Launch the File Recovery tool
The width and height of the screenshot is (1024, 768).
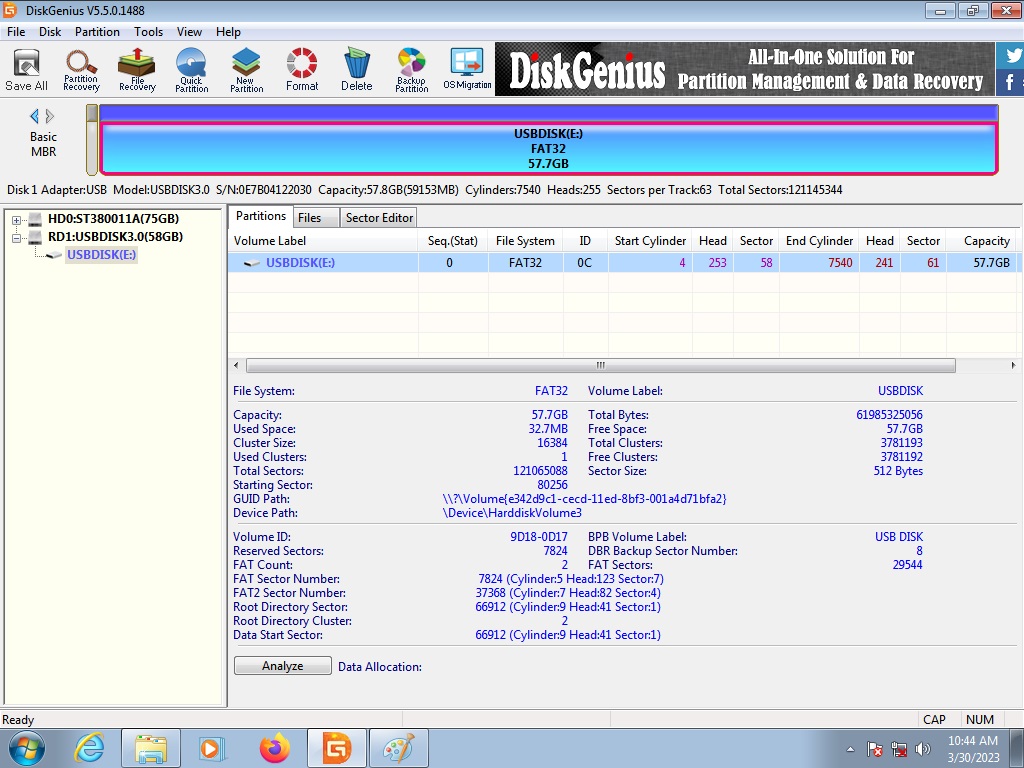coord(137,69)
